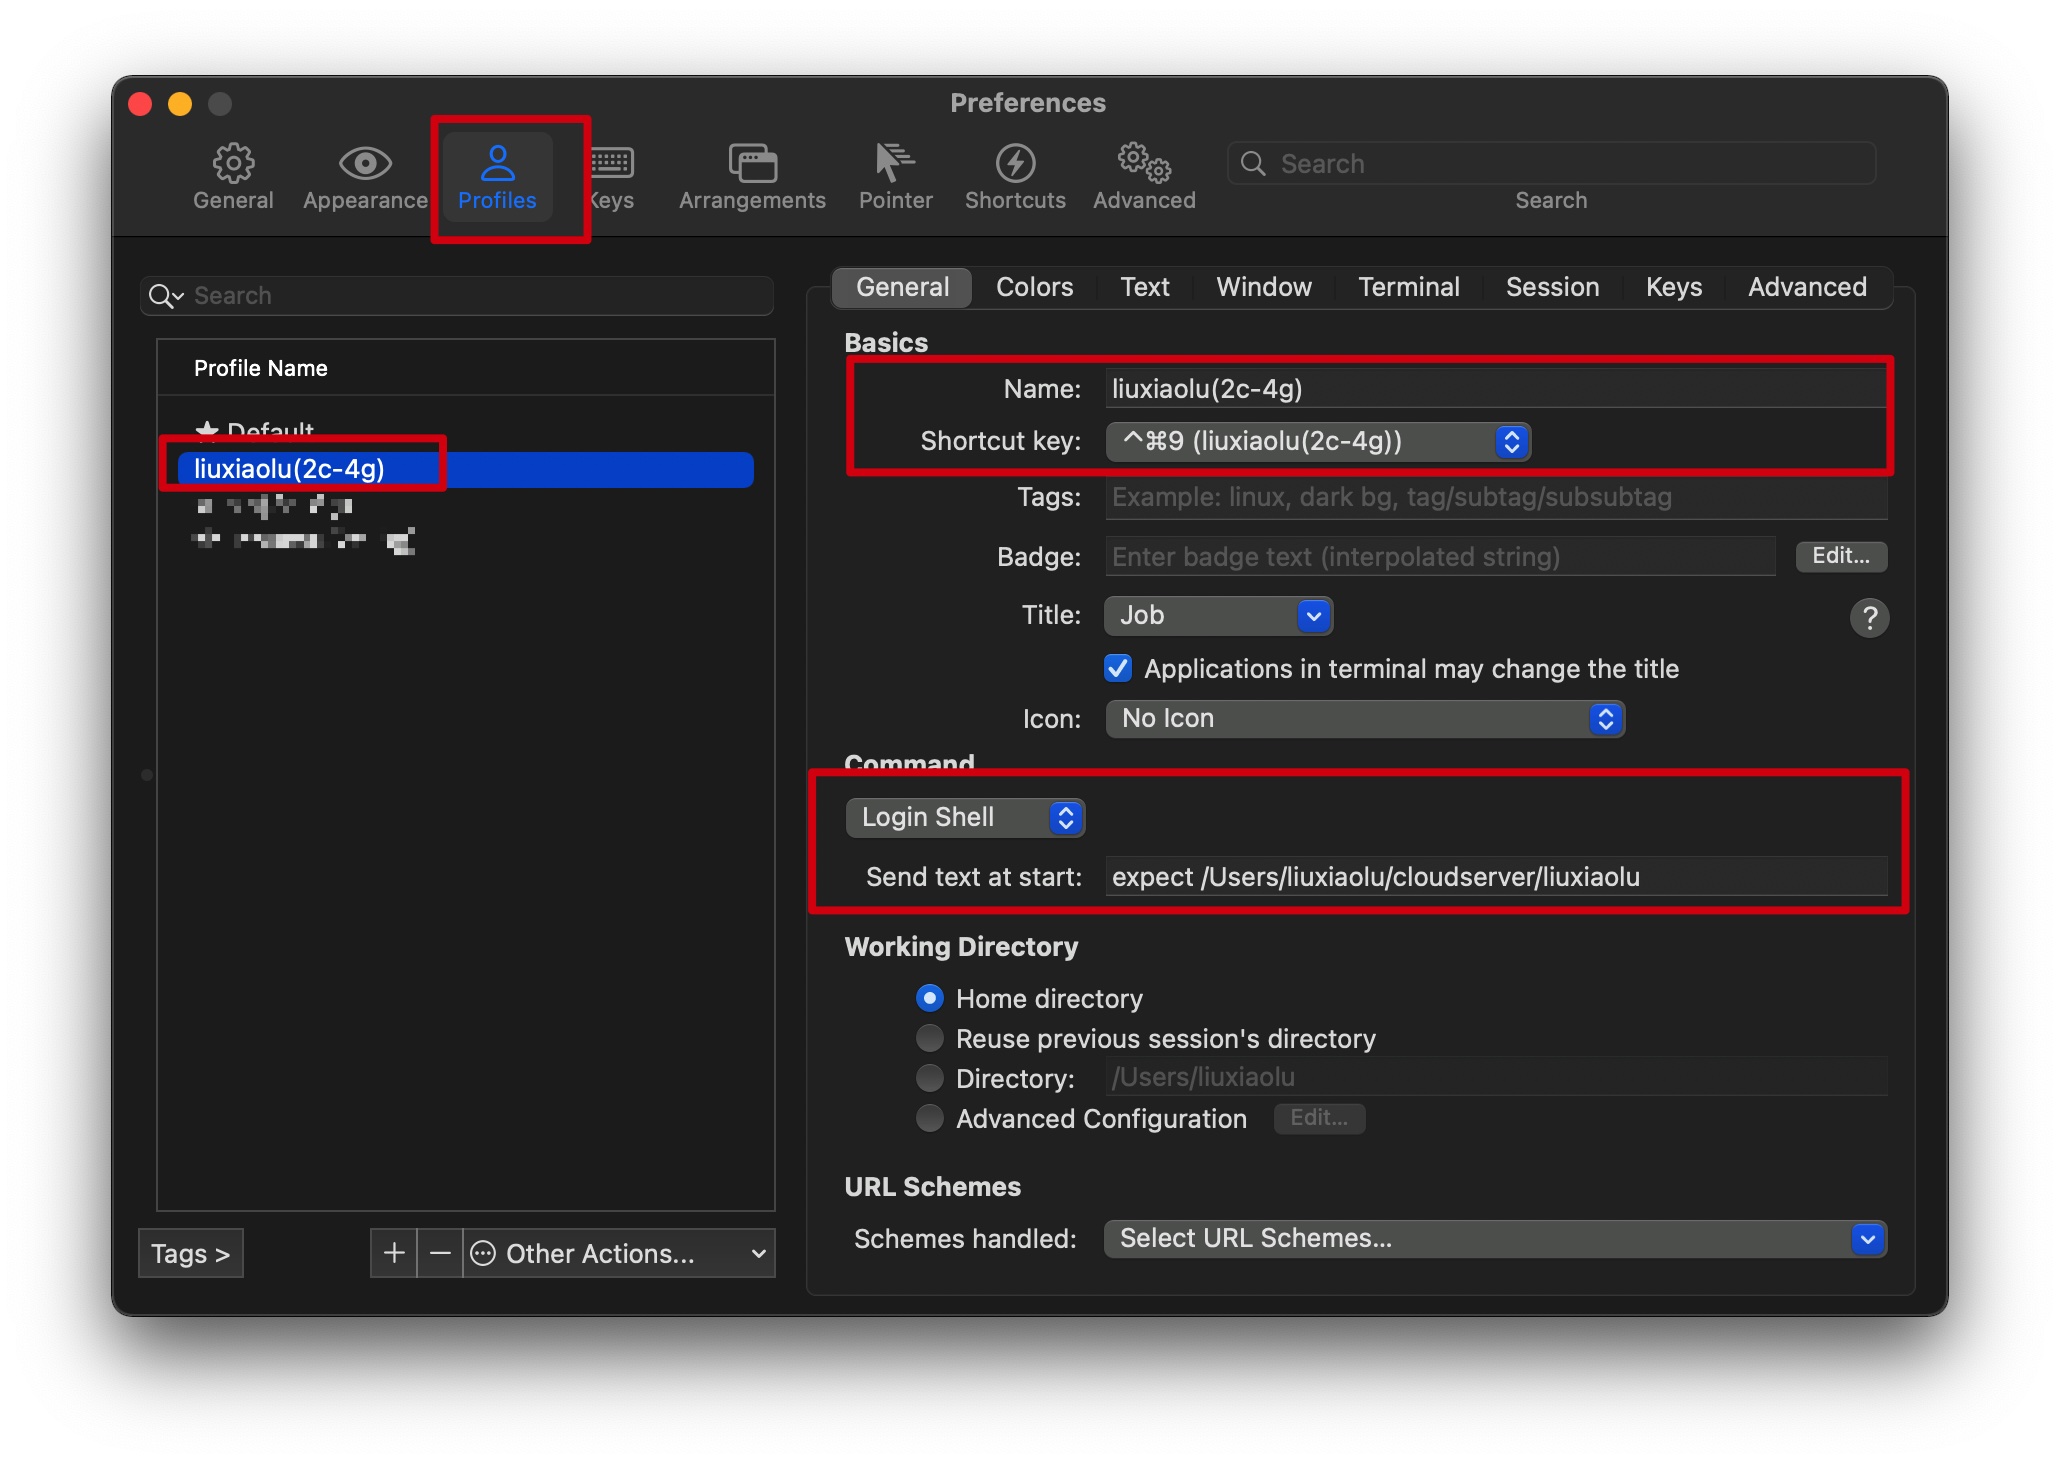Viewport: 2060px width, 1464px height.
Task: Click the question mark help button
Action: 1868,618
